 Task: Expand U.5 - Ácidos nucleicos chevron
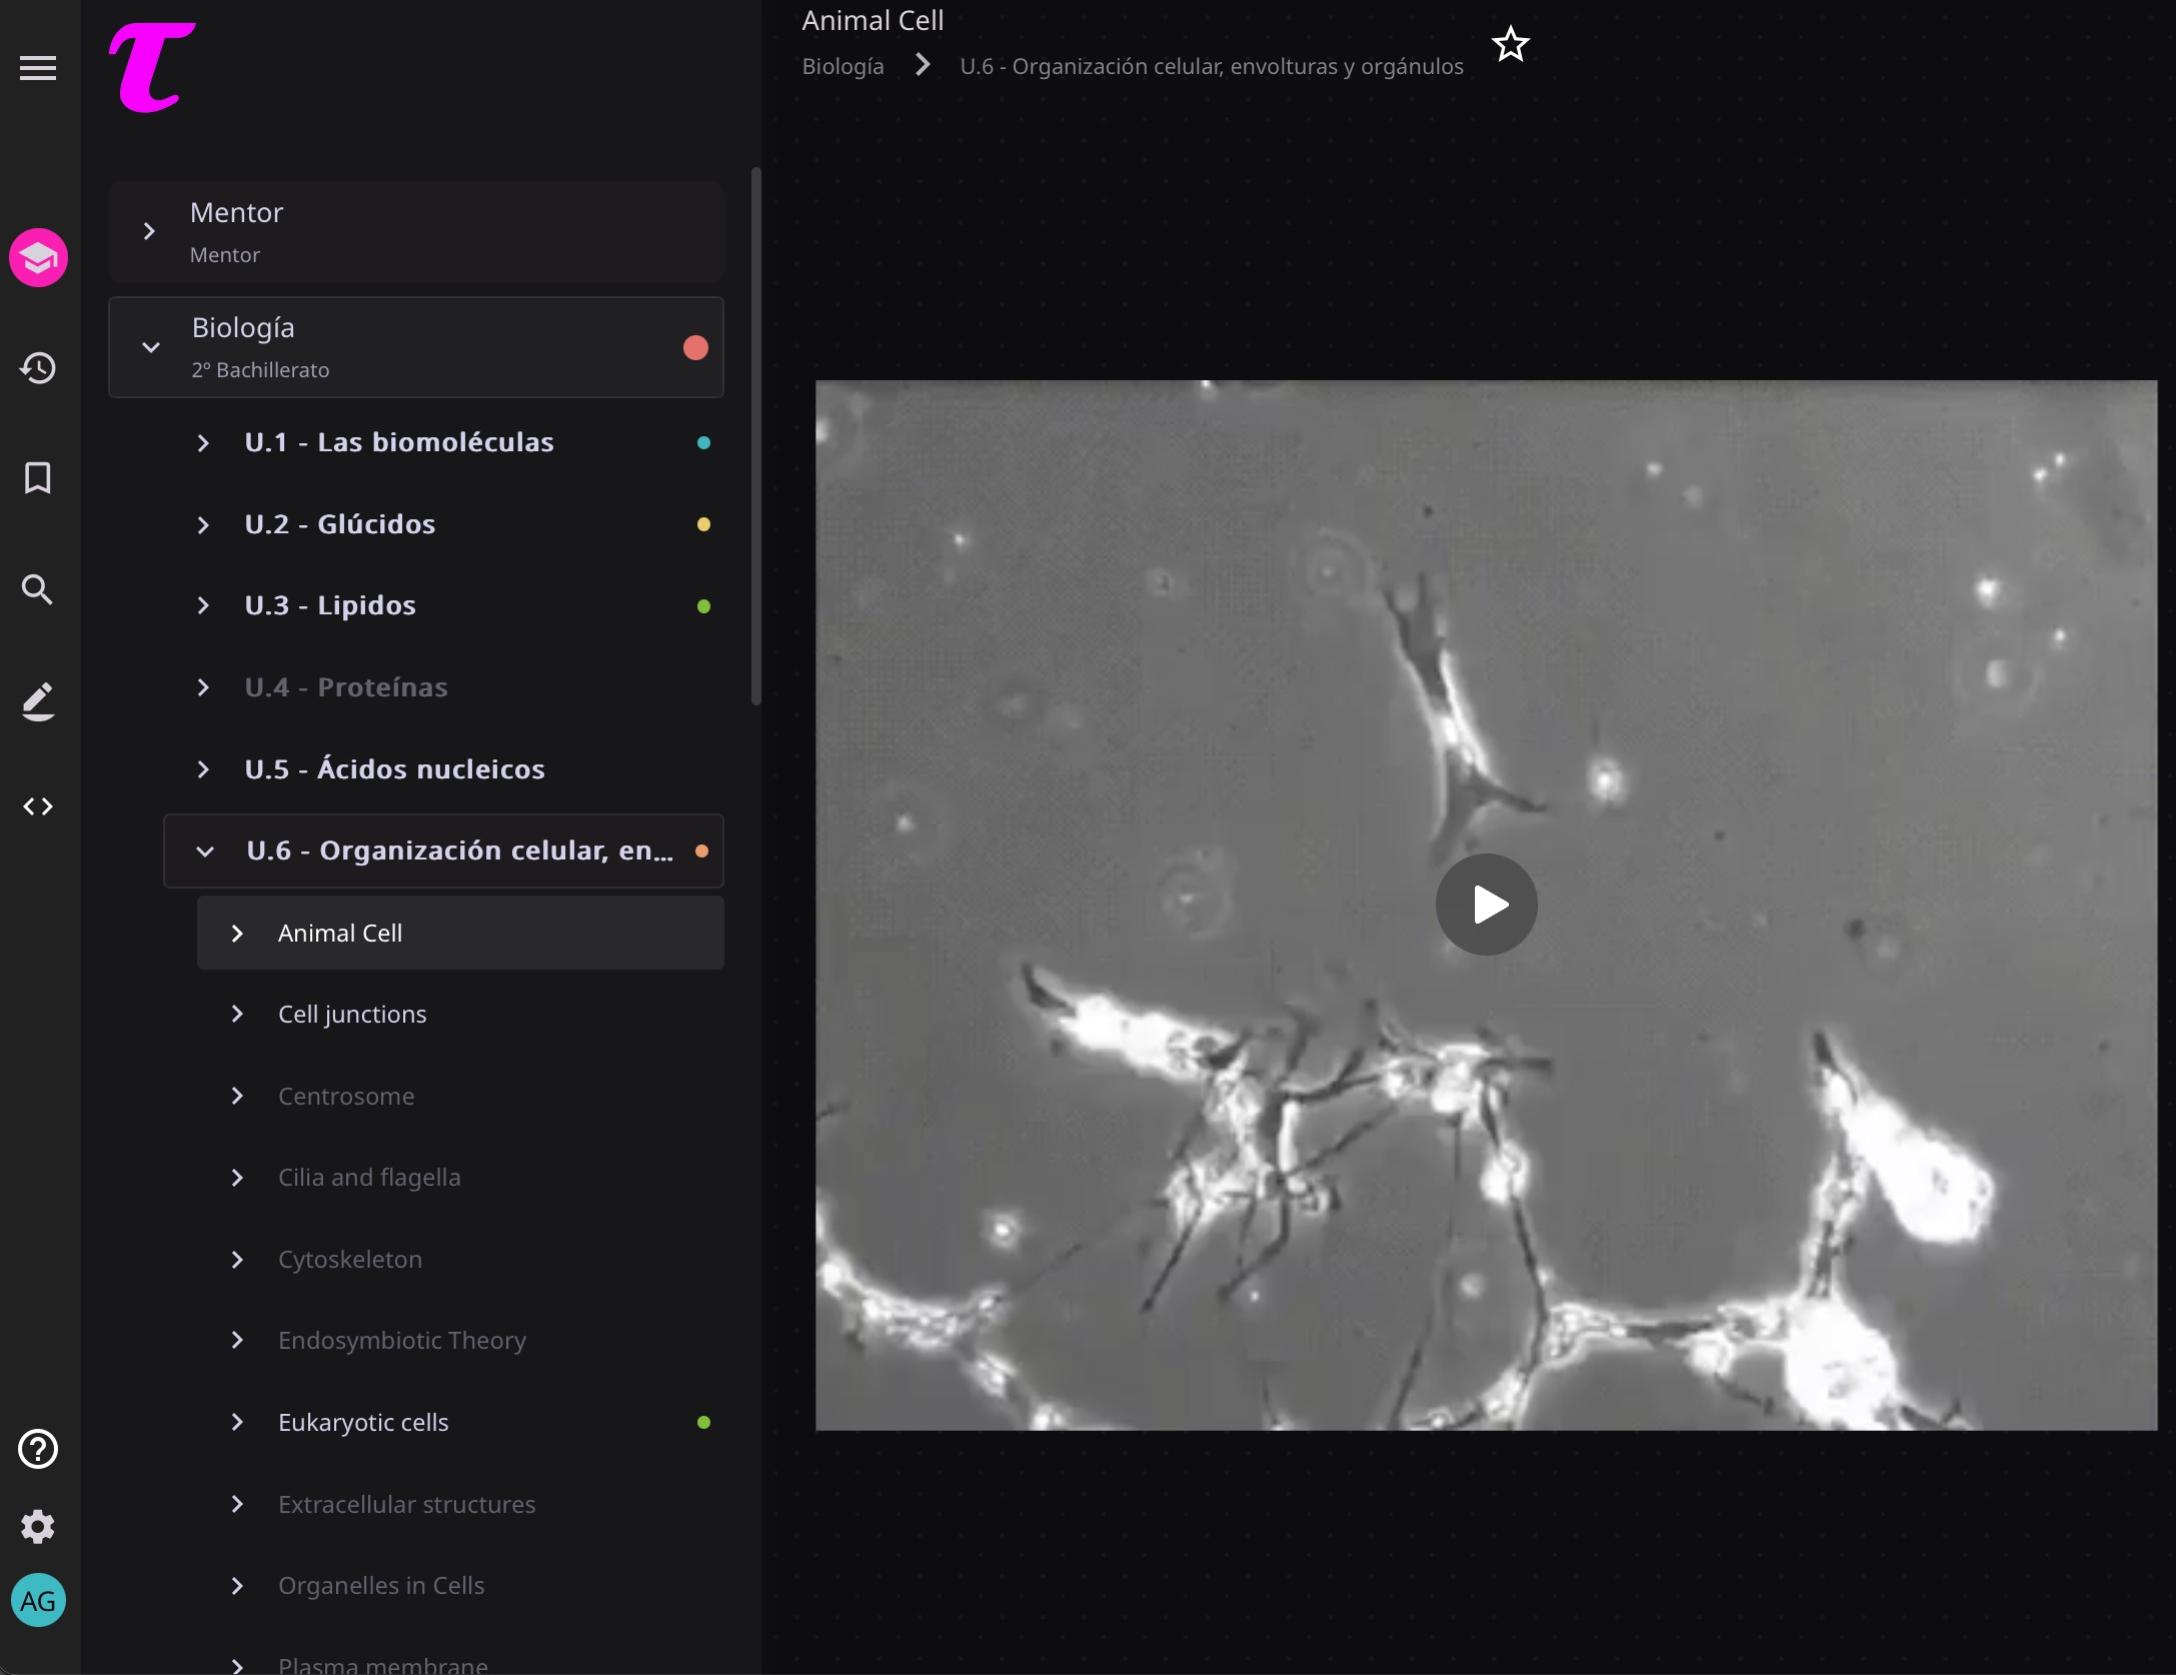click(203, 769)
